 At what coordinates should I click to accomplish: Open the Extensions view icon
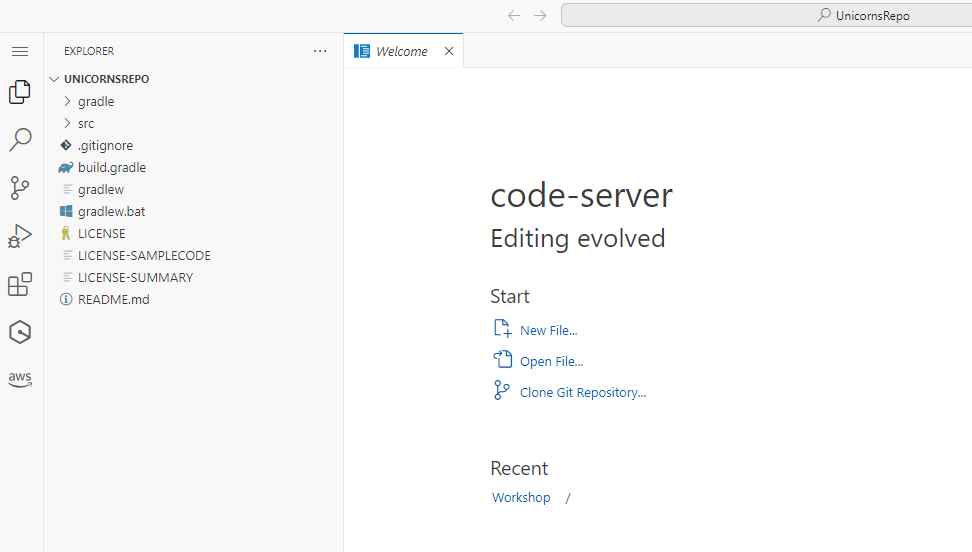point(20,284)
